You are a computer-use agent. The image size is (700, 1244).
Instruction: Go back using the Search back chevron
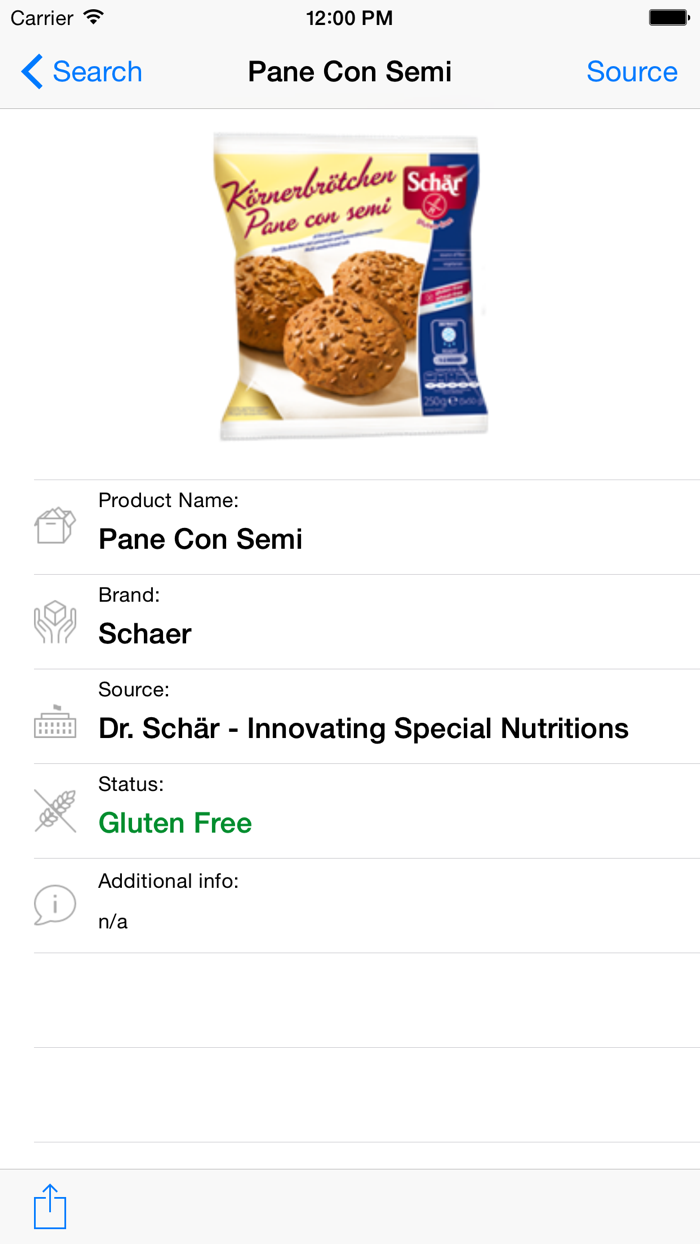coord(80,71)
